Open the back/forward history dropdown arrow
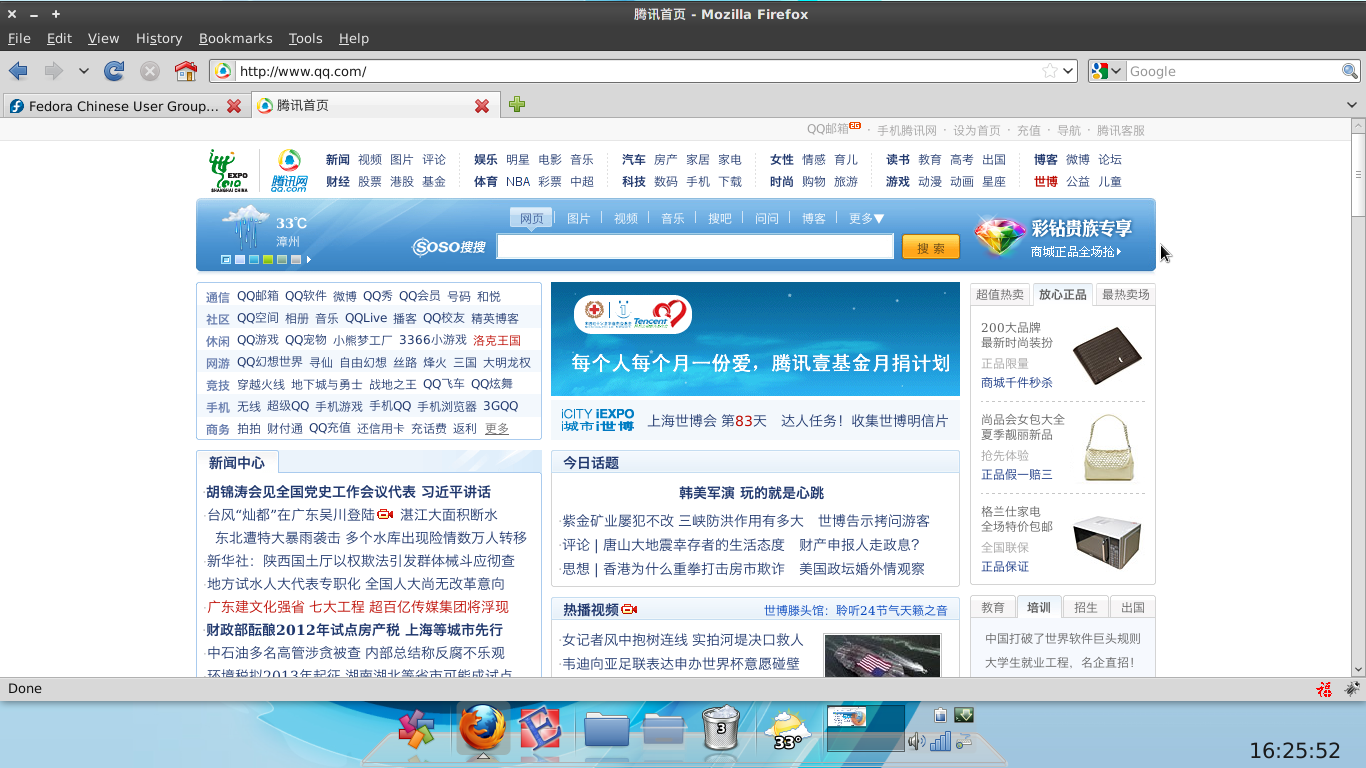The image size is (1366, 768). (x=84, y=71)
